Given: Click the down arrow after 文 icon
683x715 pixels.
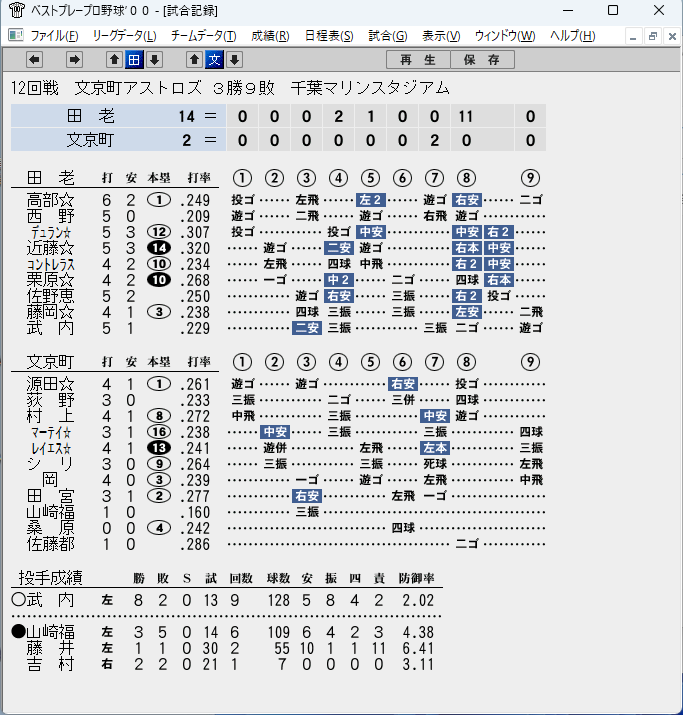Looking at the screenshot, I should click(x=234, y=59).
